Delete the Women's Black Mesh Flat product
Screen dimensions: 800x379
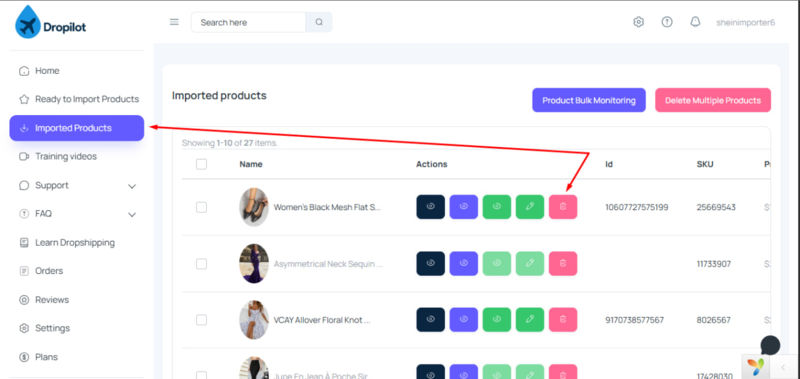[x=563, y=207]
